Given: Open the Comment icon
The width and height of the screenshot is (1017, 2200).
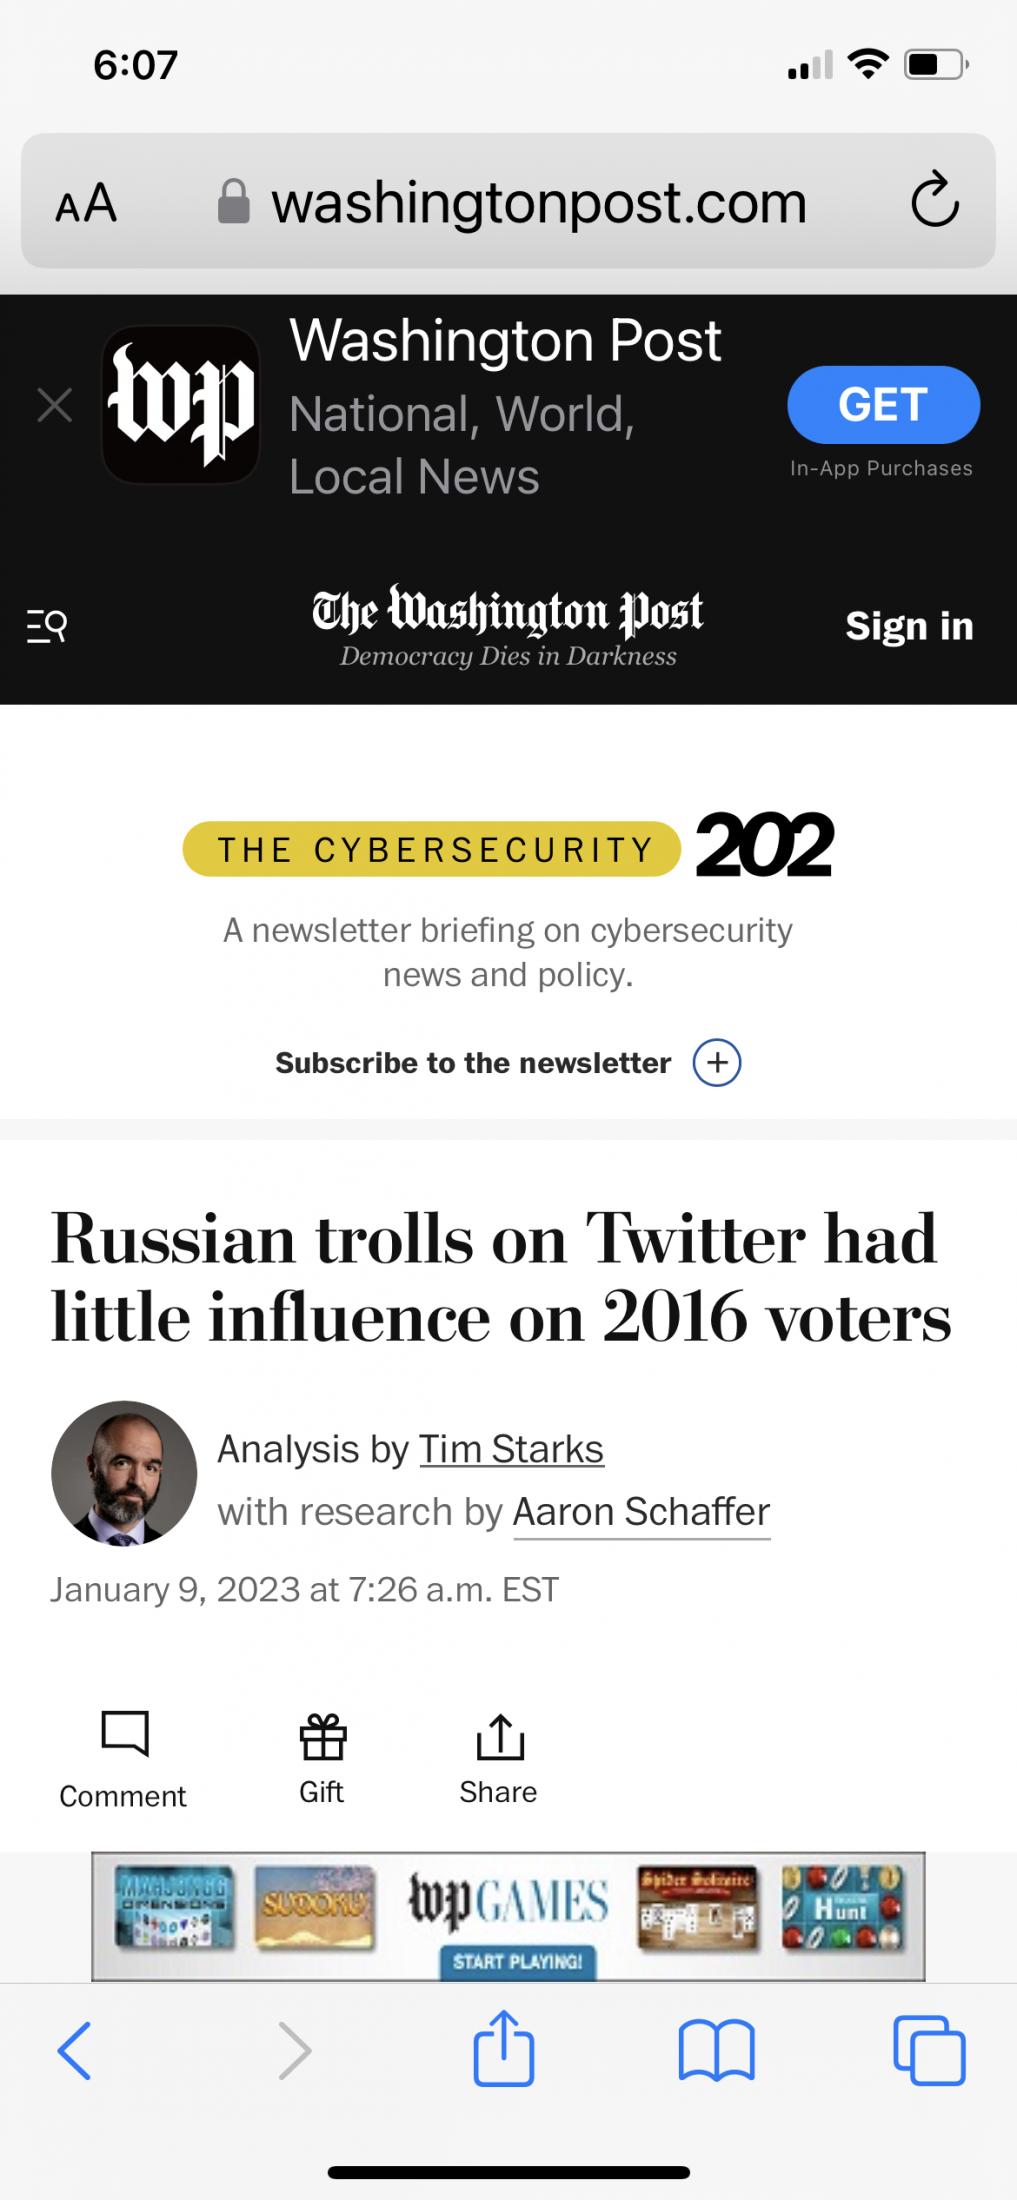Looking at the screenshot, I should pos(124,1734).
